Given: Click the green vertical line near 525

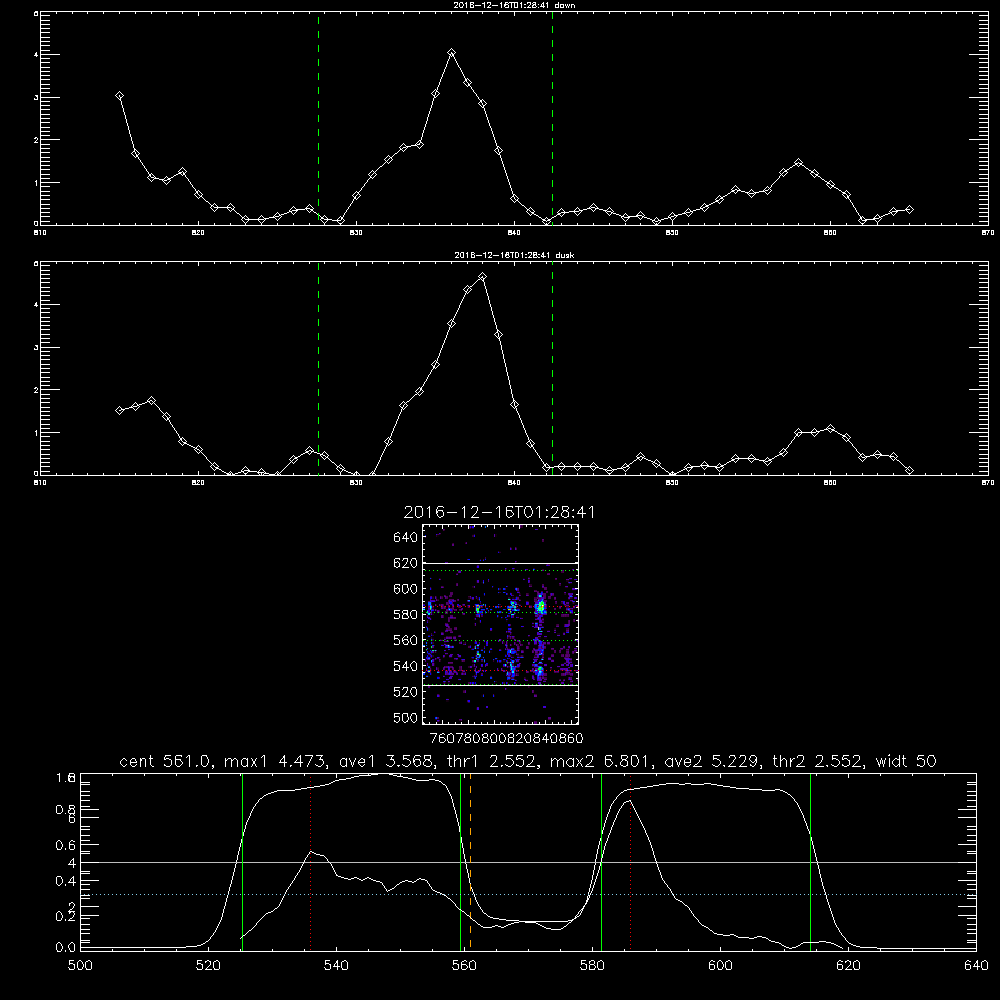Looking at the screenshot, I should click(x=242, y=861).
